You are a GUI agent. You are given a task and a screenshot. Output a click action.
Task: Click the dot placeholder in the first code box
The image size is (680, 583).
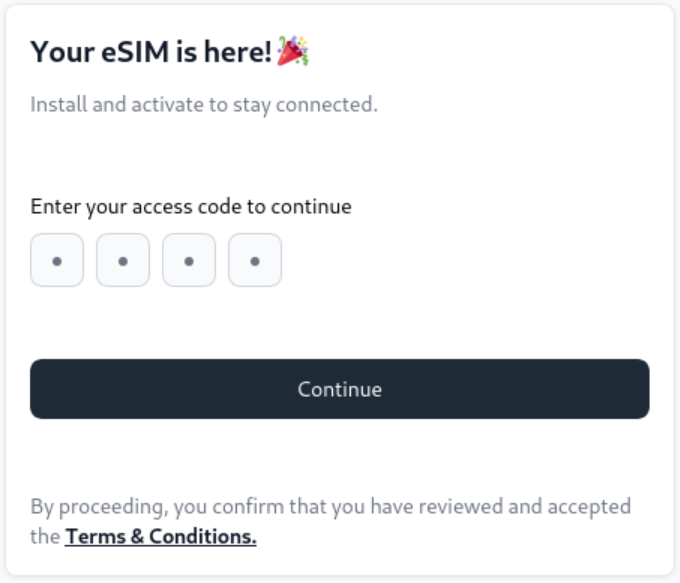(57, 261)
